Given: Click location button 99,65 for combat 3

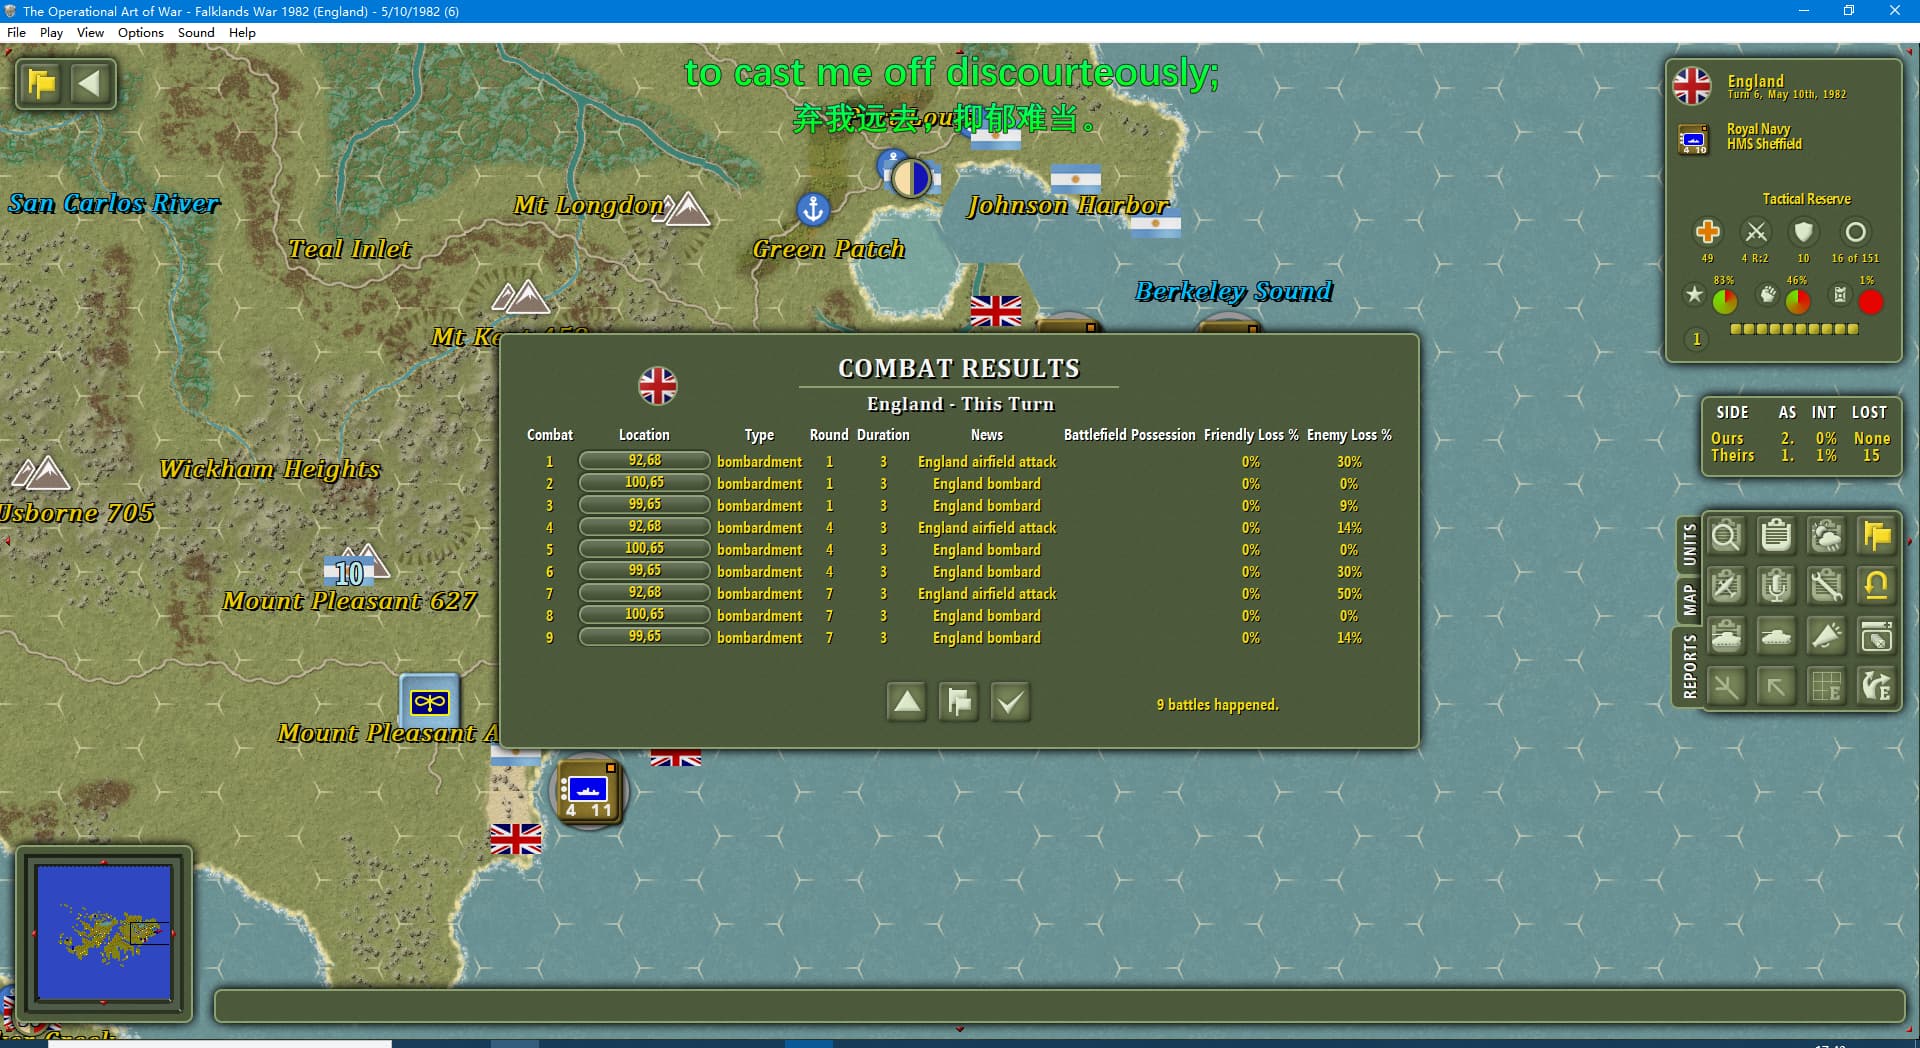Looking at the screenshot, I should [x=645, y=505].
